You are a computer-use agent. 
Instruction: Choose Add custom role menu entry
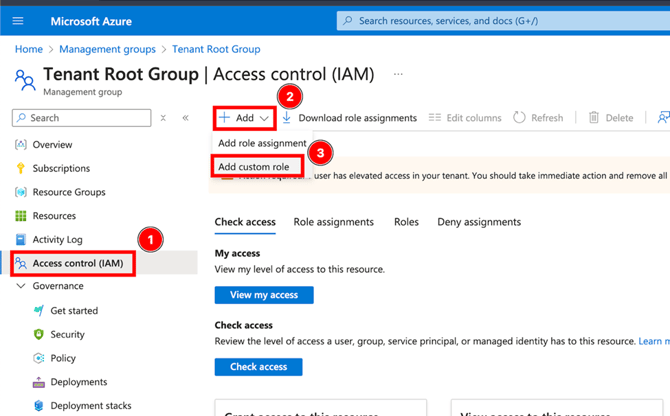(x=254, y=166)
